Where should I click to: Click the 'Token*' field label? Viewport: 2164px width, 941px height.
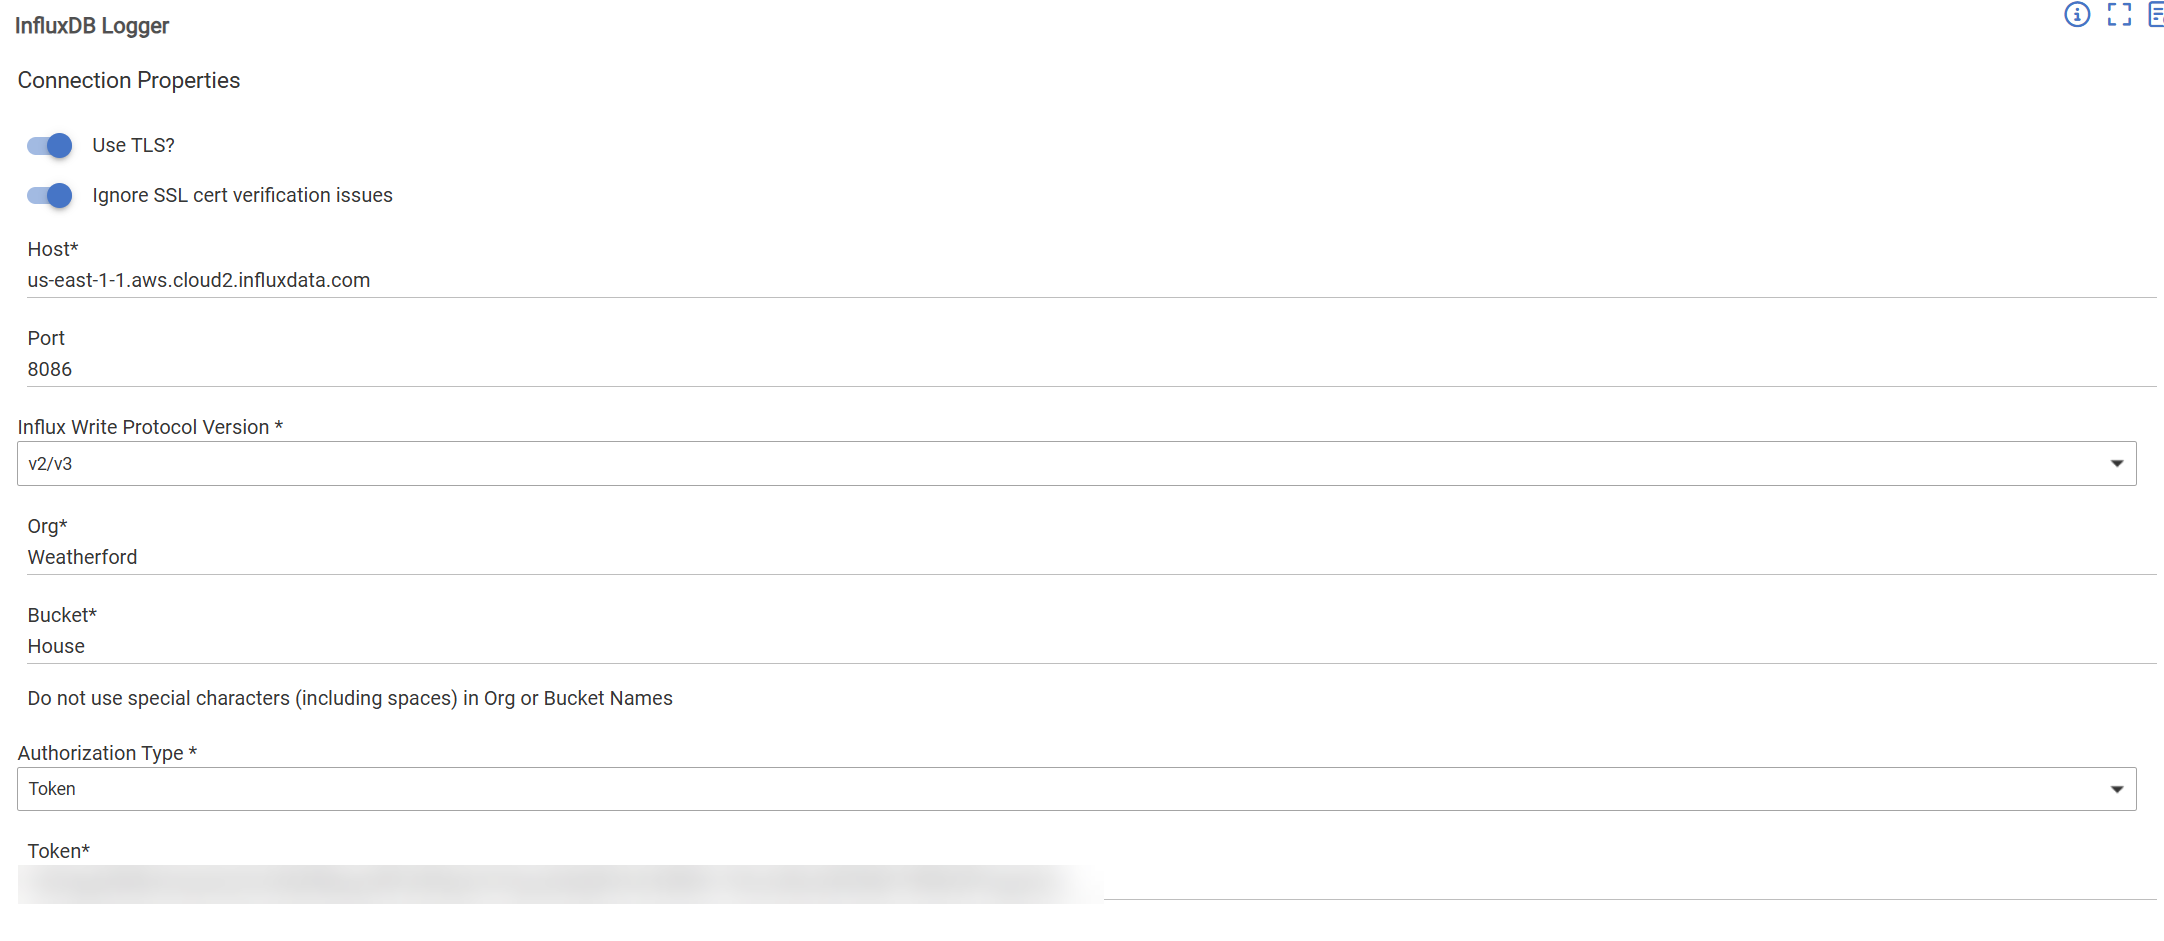[x=59, y=852]
